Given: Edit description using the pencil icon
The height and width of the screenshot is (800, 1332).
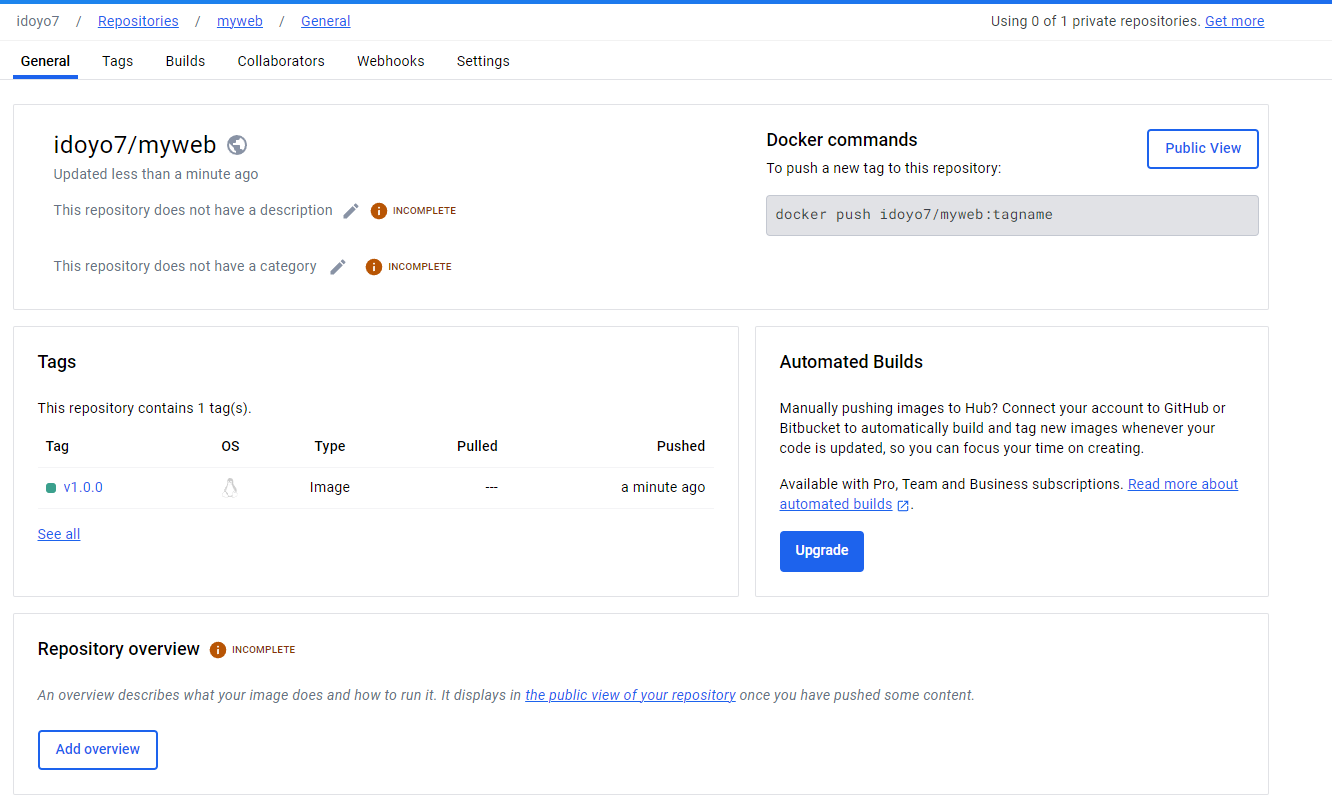Looking at the screenshot, I should click(351, 211).
